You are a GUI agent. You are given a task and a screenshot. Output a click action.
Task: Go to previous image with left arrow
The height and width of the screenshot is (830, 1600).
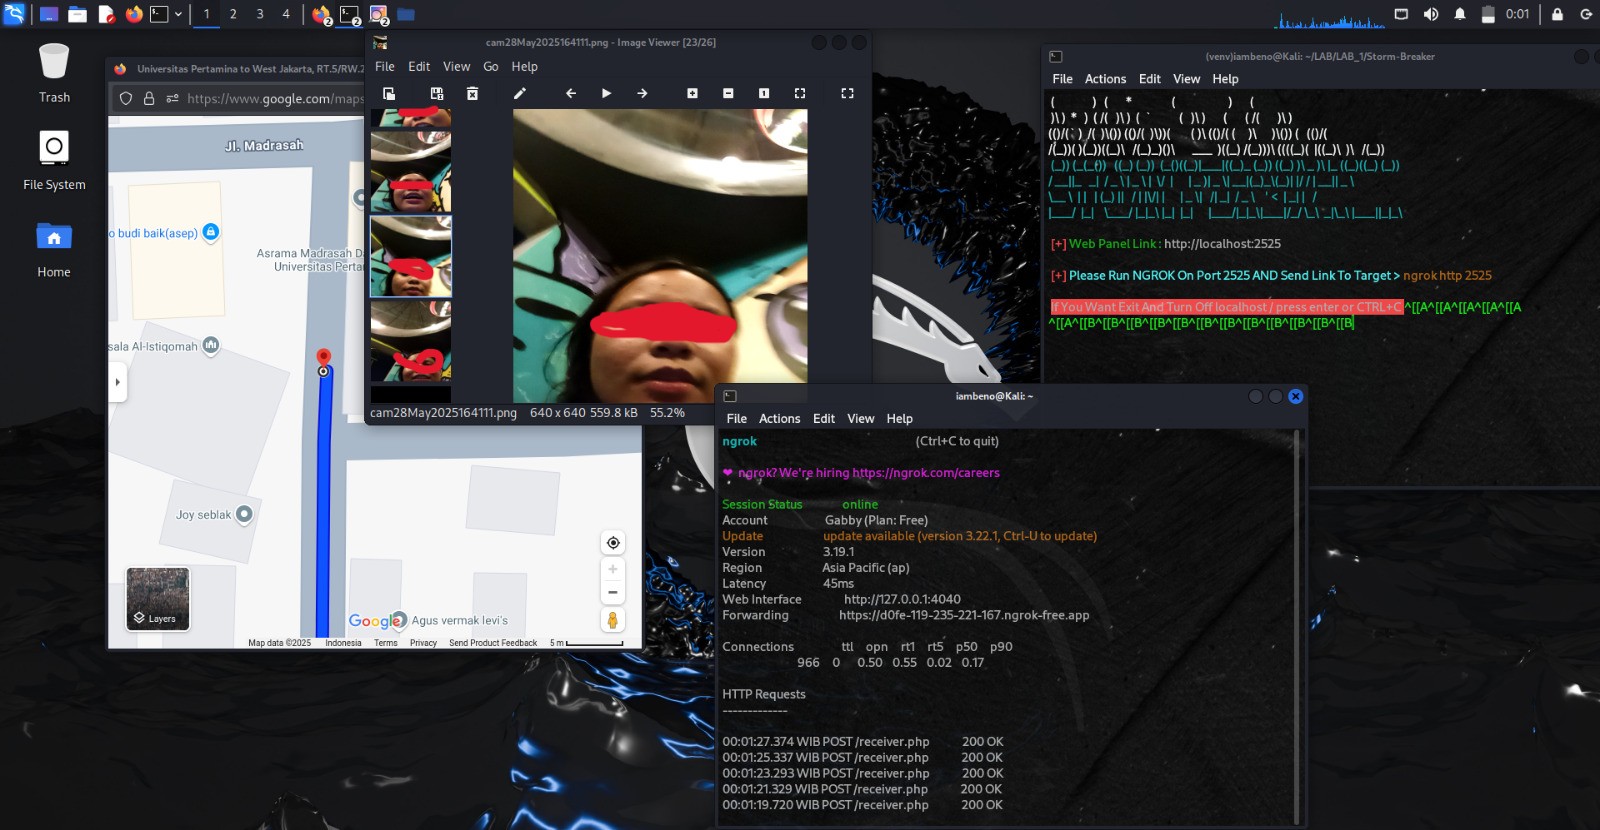571,93
